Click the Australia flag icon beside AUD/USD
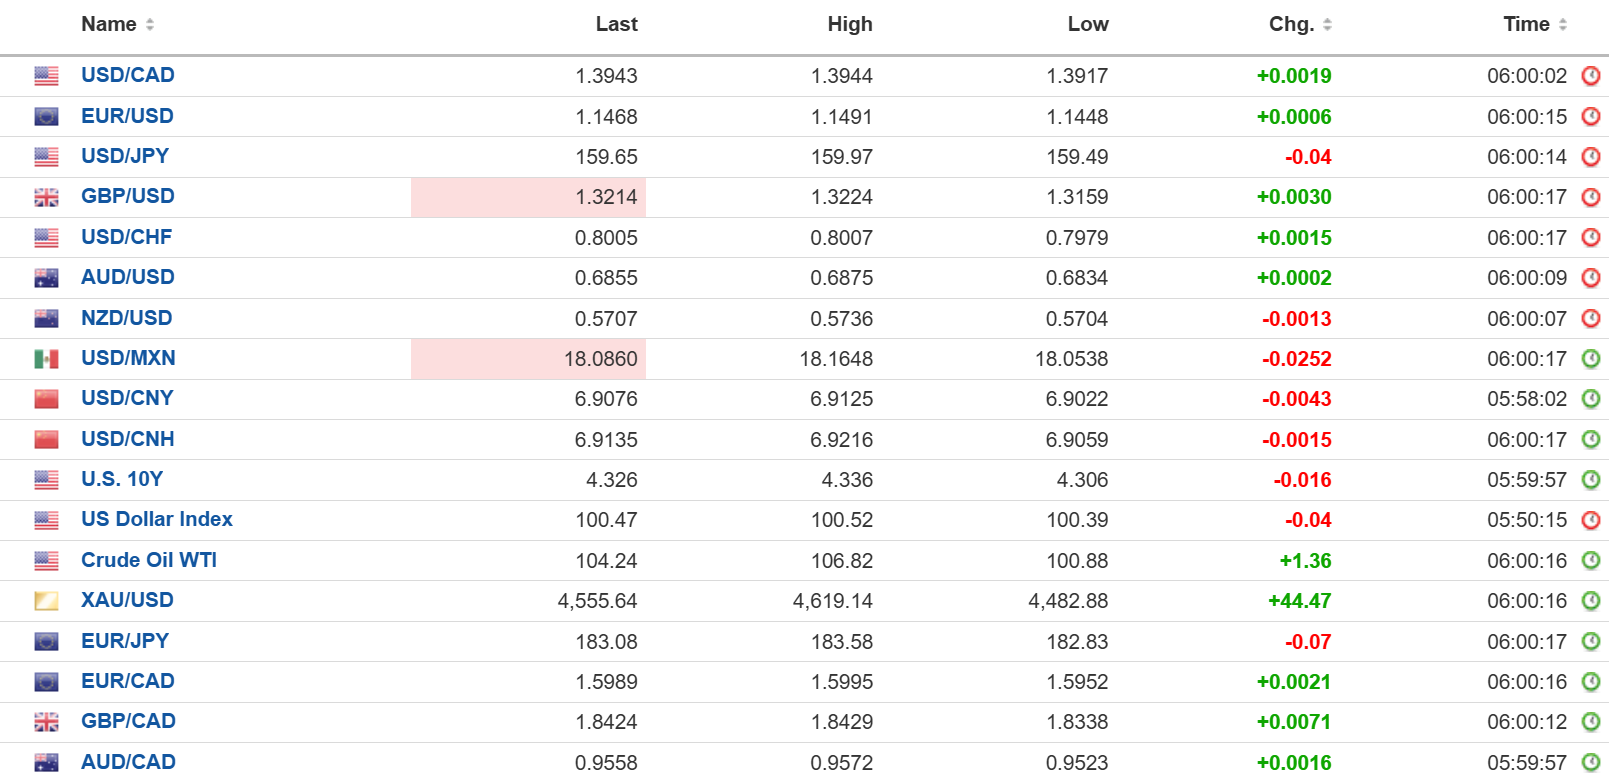 point(46,278)
